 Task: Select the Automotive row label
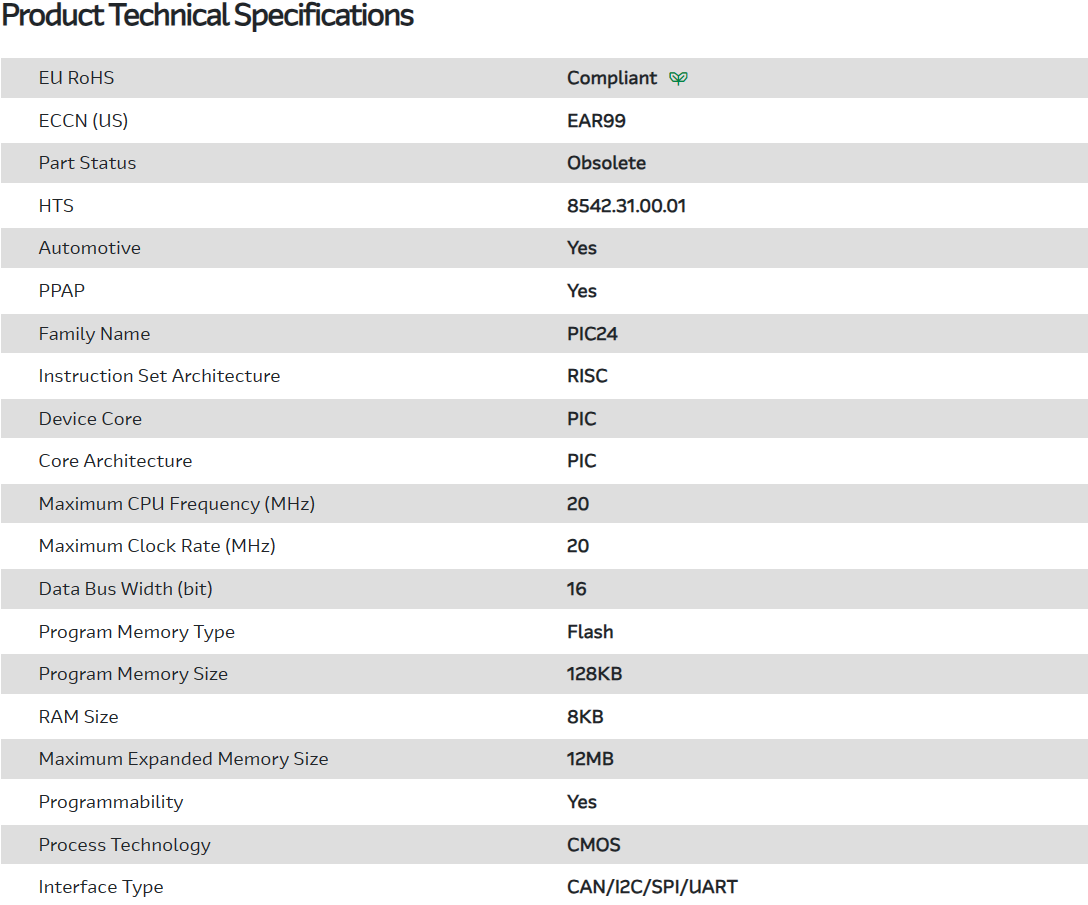pyautogui.click(x=89, y=248)
